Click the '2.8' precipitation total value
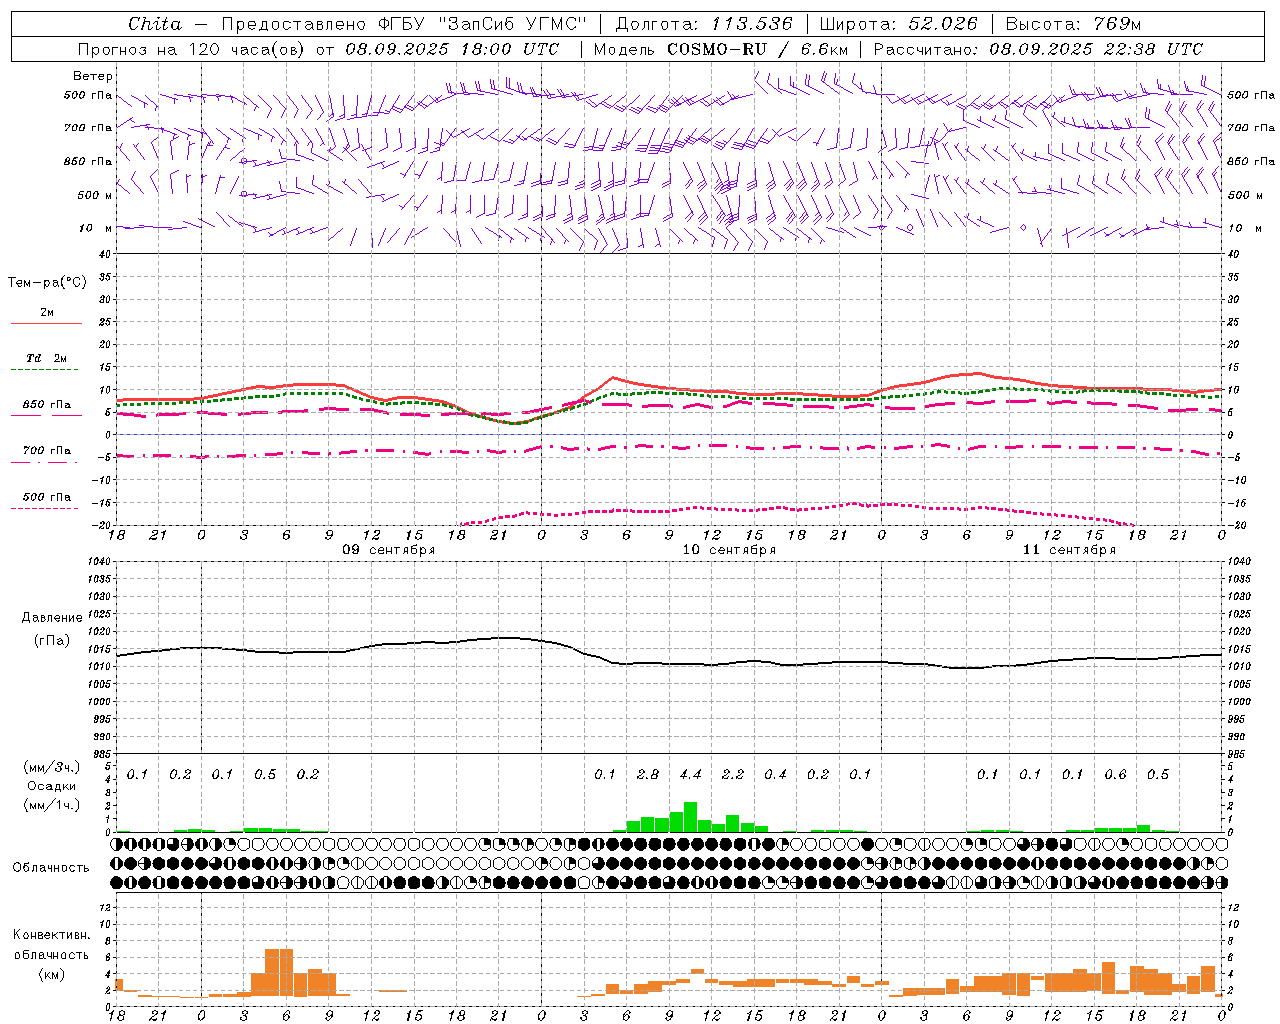Screen dimensions: 1280x1024 [648, 775]
